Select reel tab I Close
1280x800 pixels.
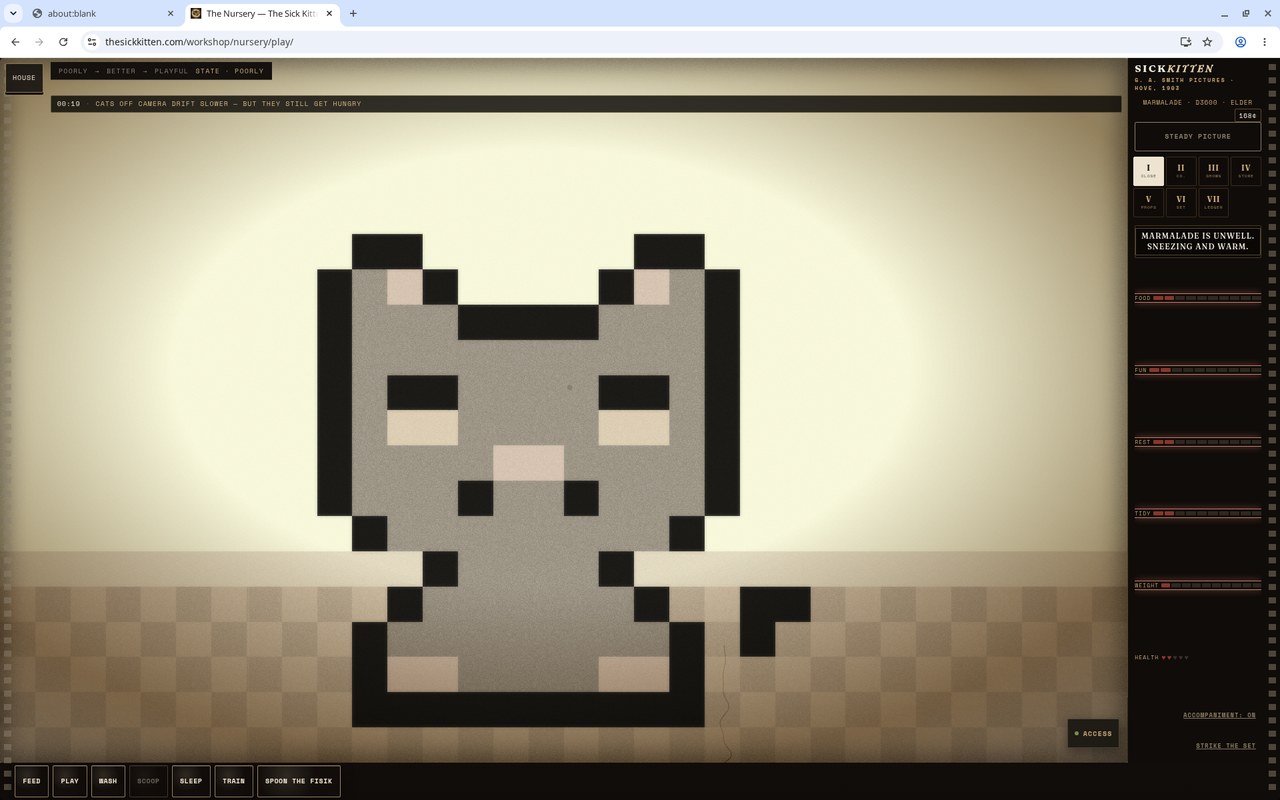pyautogui.click(x=1148, y=171)
